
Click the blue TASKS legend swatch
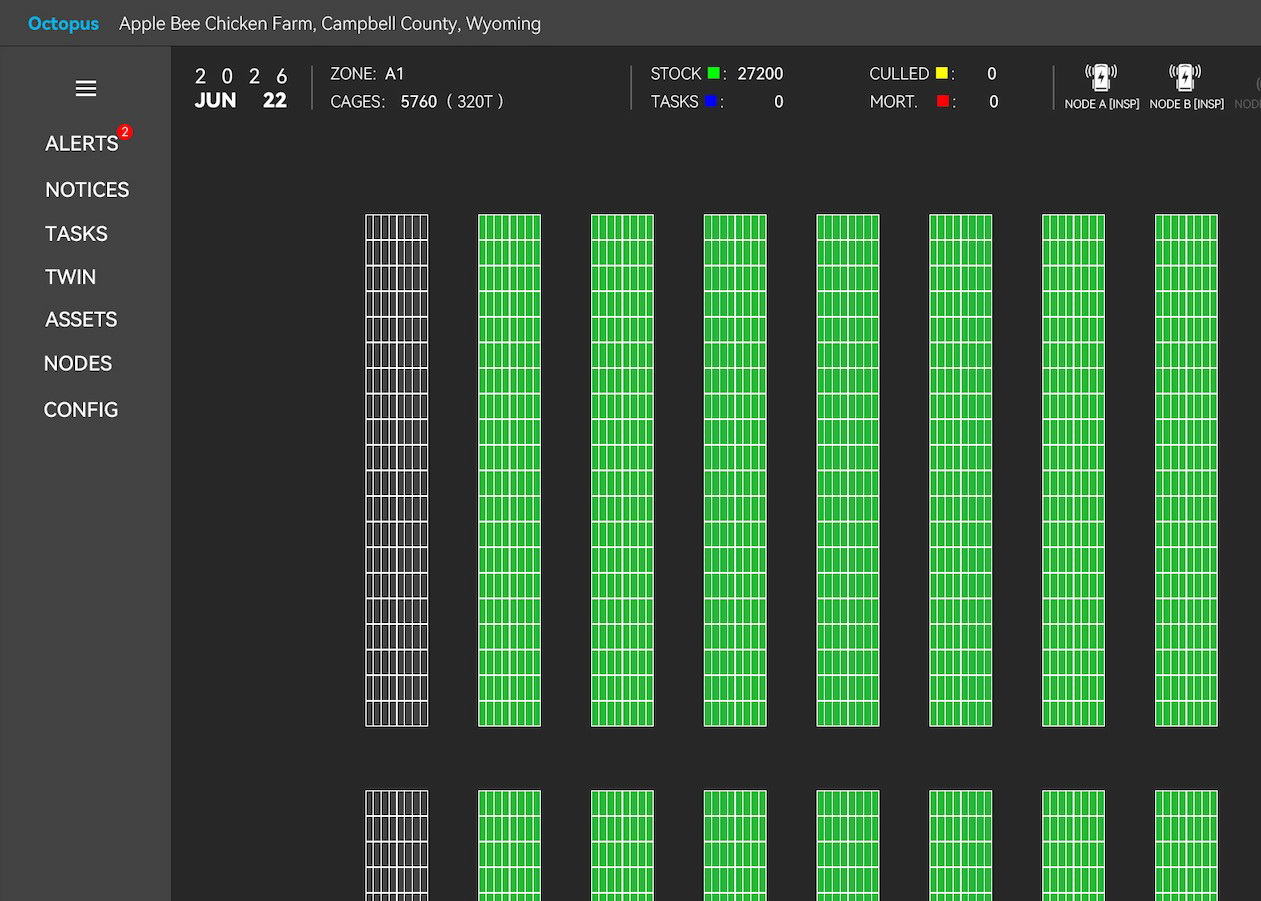click(711, 101)
